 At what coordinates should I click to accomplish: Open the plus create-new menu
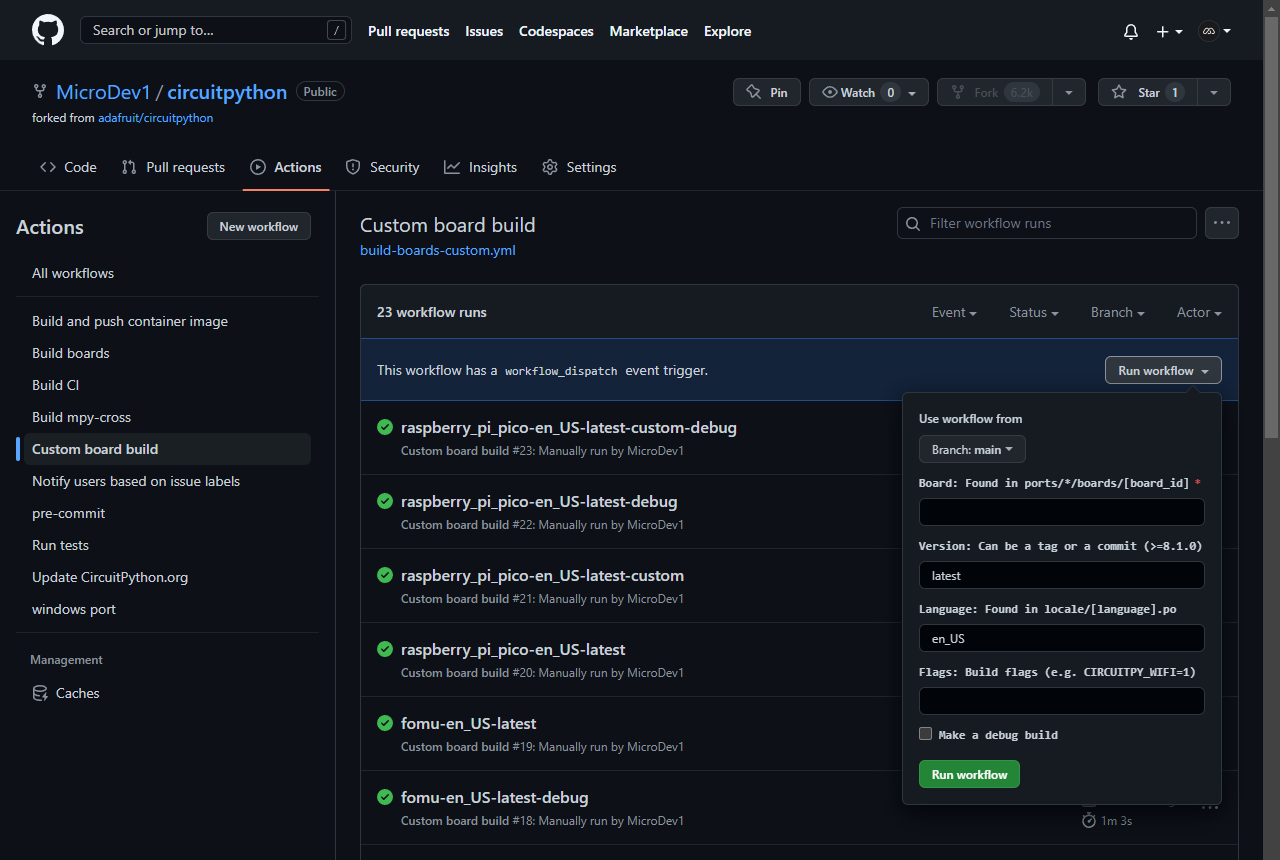tap(1169, 31)
